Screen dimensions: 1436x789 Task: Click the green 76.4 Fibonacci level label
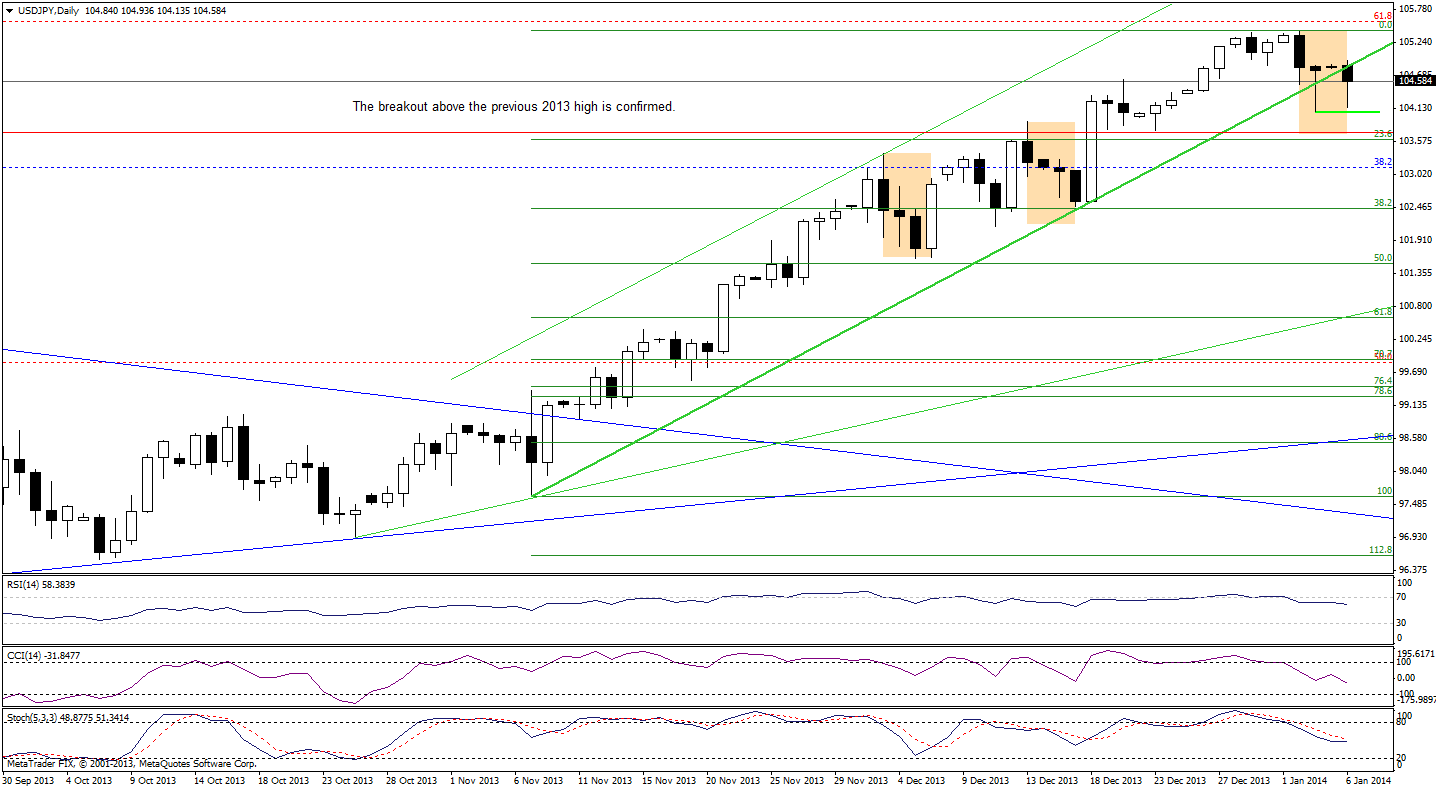tap(1383, 380)
